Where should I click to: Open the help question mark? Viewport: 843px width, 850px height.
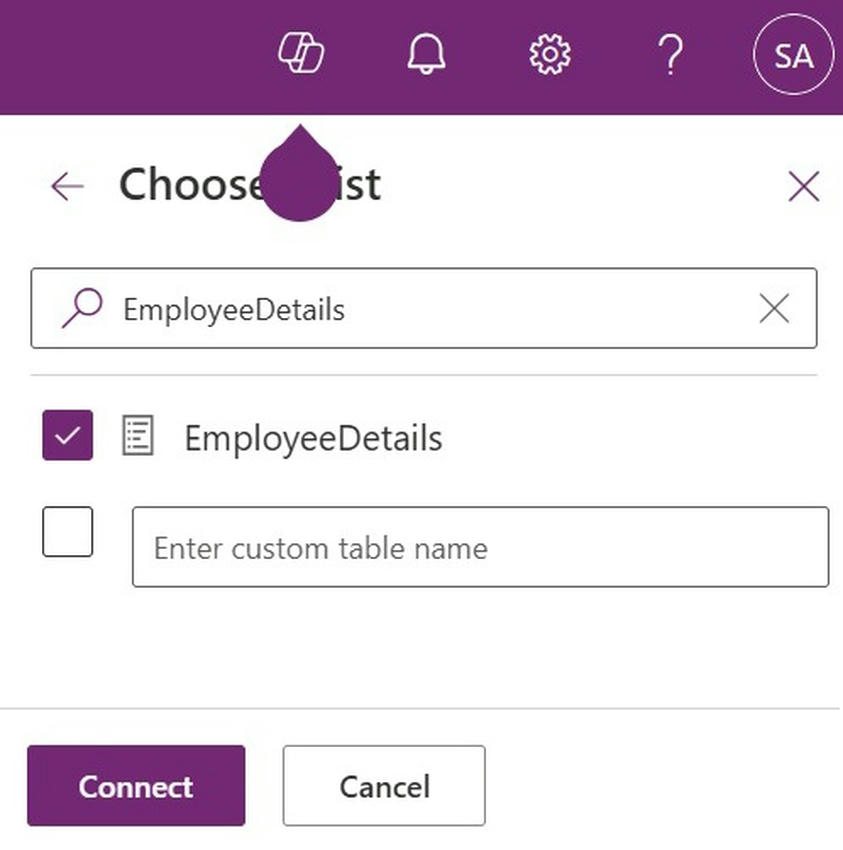pos(671,55)
